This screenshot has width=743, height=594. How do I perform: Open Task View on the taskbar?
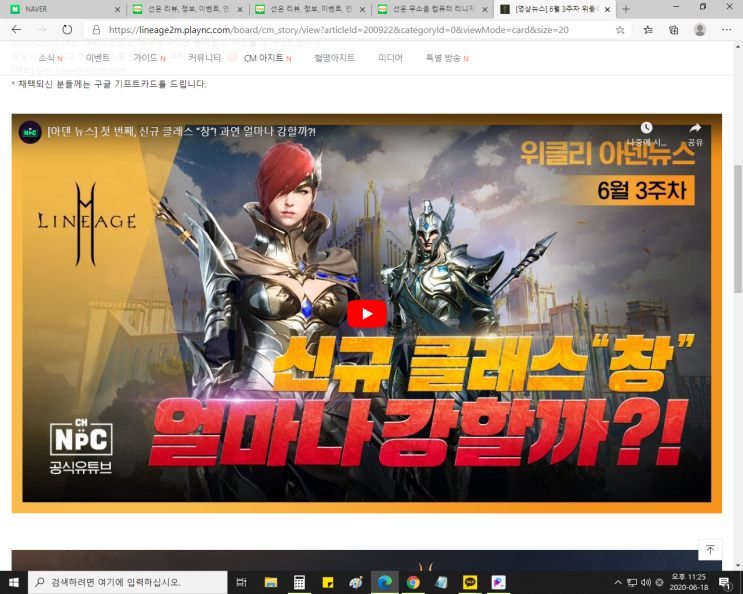tap(242, 582)
